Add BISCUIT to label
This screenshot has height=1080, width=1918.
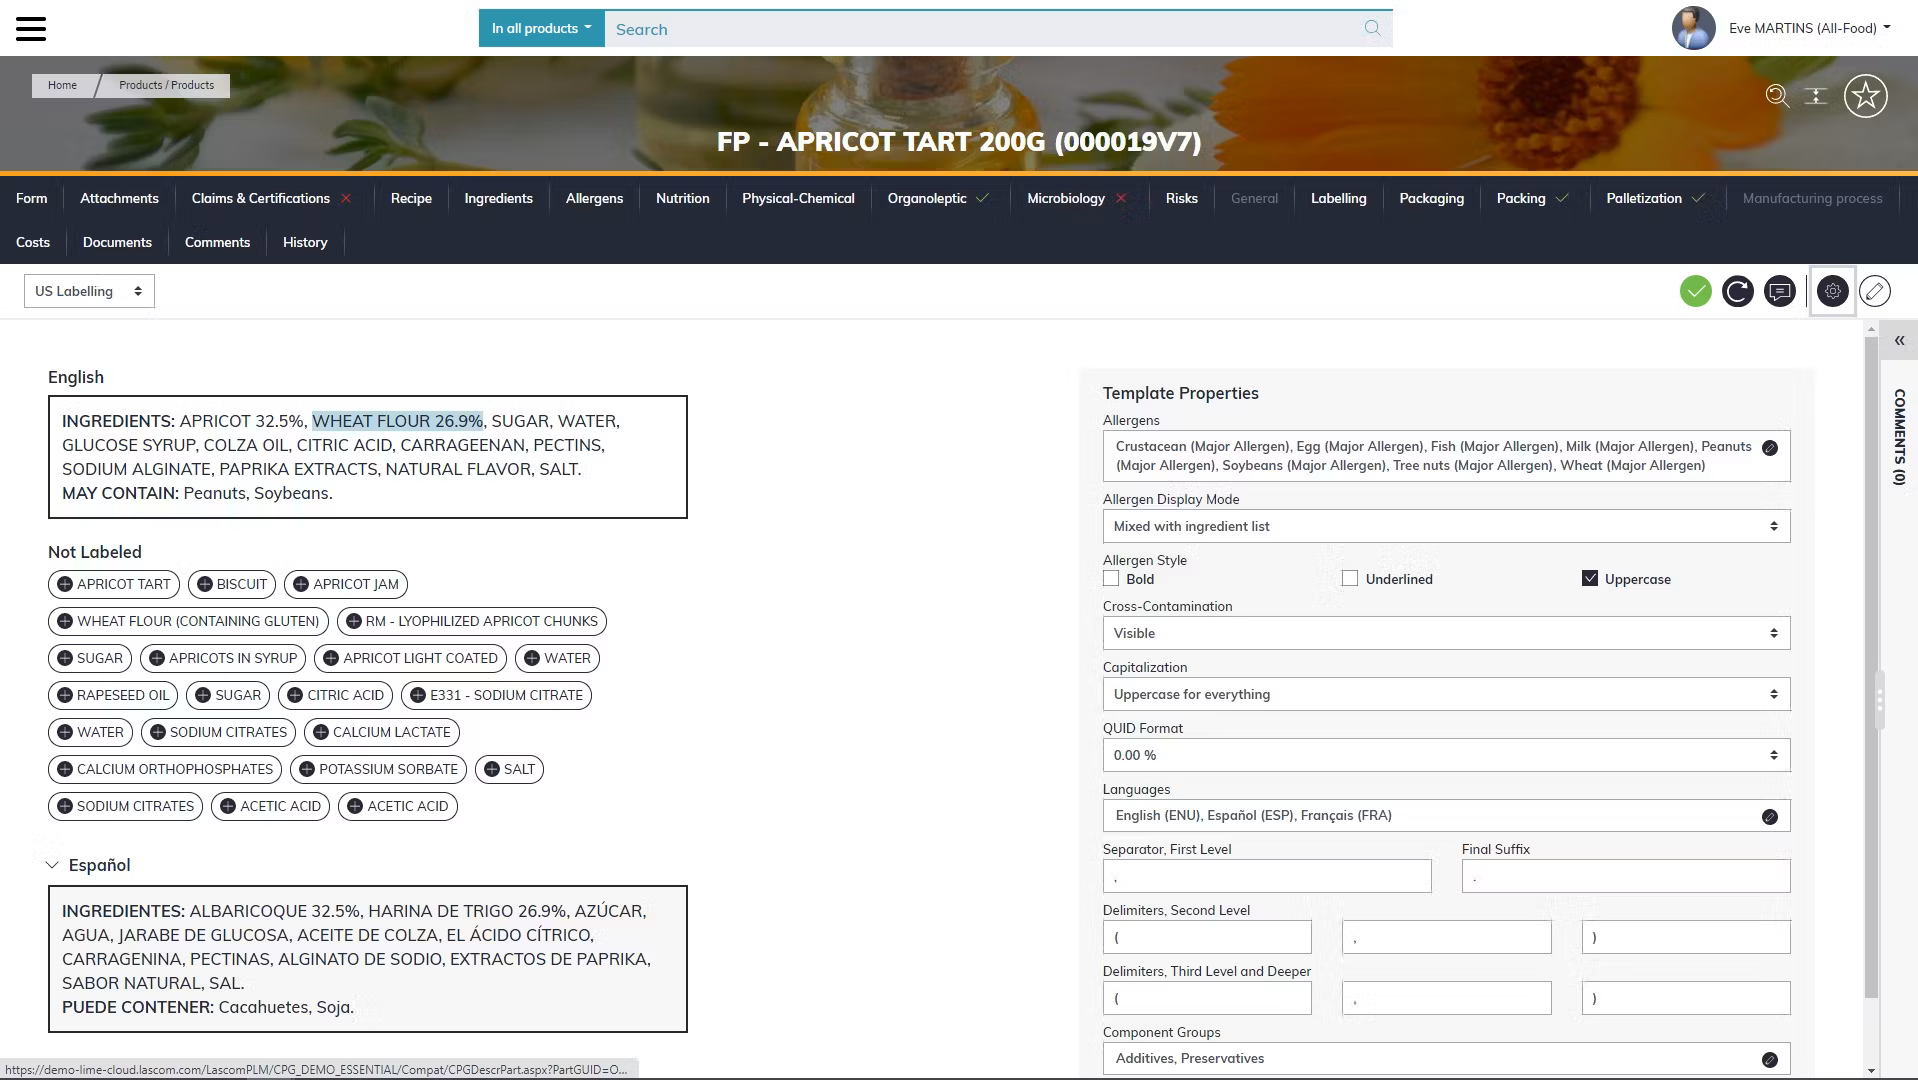click(x=232, y=584)
